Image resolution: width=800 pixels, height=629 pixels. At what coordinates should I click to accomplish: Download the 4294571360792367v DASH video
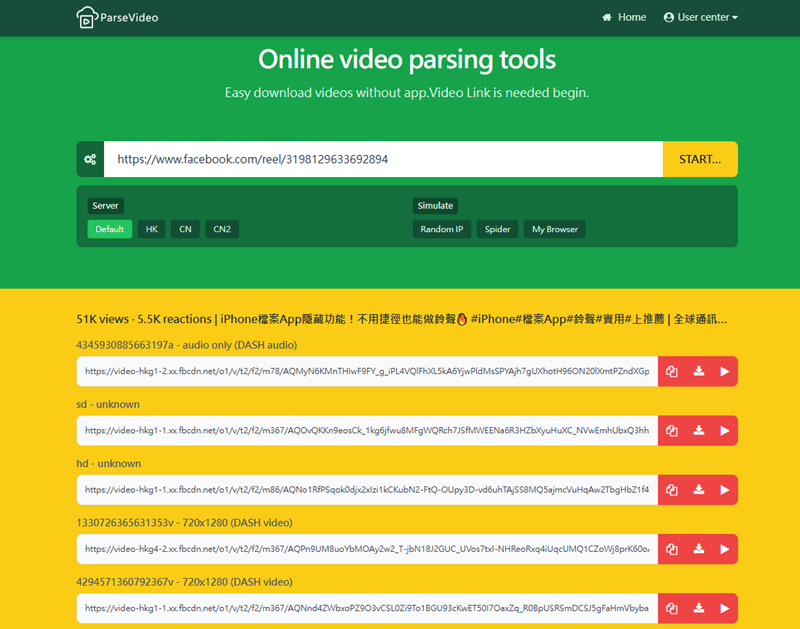698,608
